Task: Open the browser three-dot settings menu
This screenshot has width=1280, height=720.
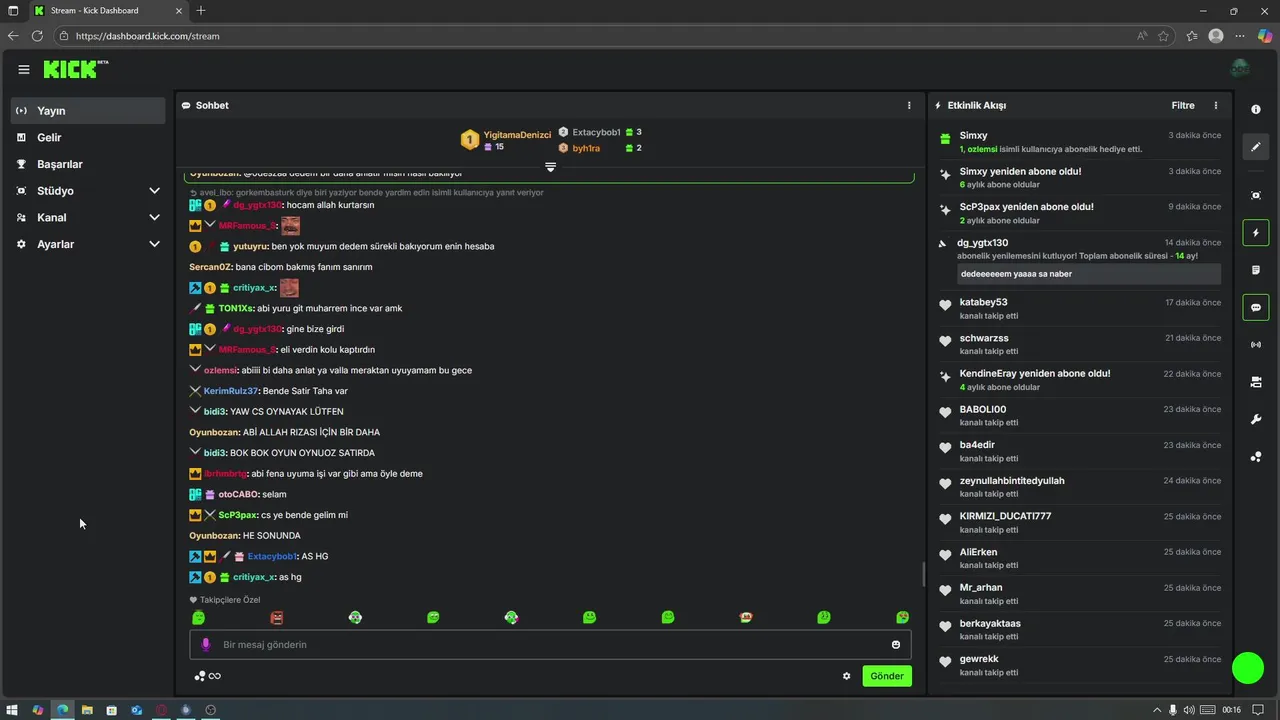Action: [1240, 36]
